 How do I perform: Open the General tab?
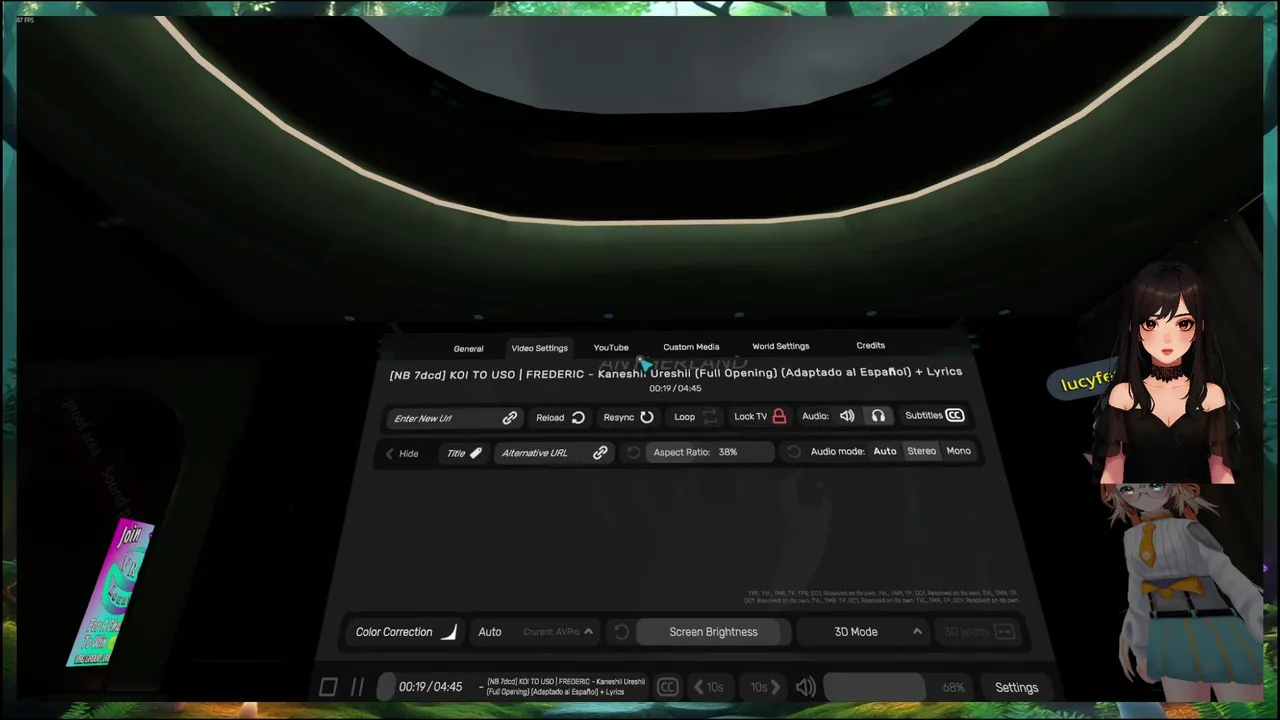(x=468, y=348)
